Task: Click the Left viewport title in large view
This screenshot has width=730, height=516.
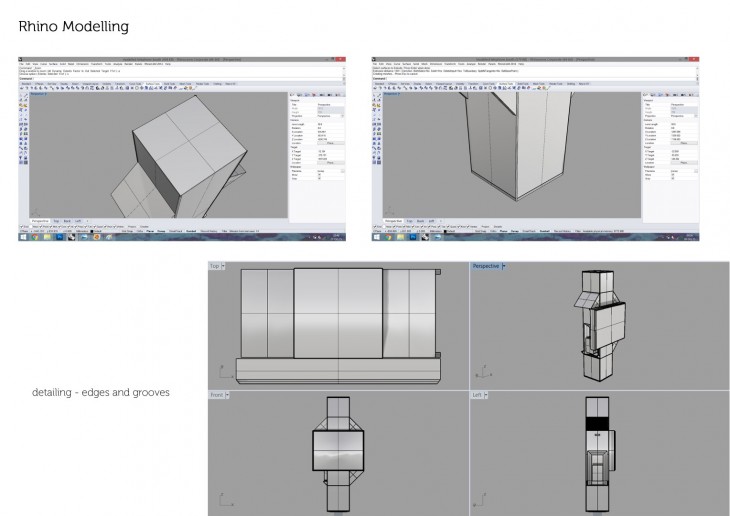Action: tap(479, 395)
